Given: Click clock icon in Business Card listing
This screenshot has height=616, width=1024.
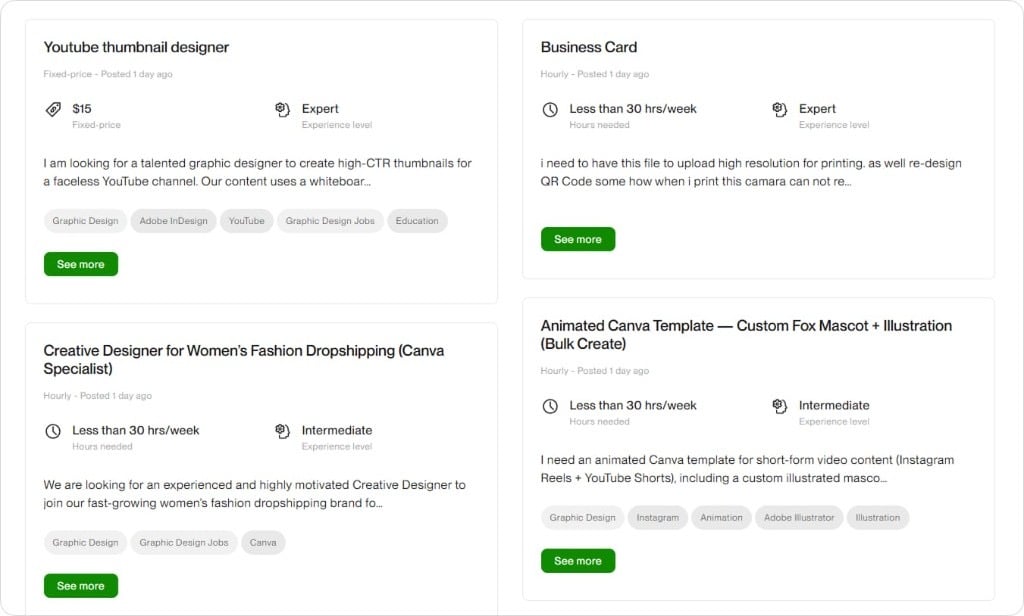Looking at the screenshot, I should [x=550, y=109].
